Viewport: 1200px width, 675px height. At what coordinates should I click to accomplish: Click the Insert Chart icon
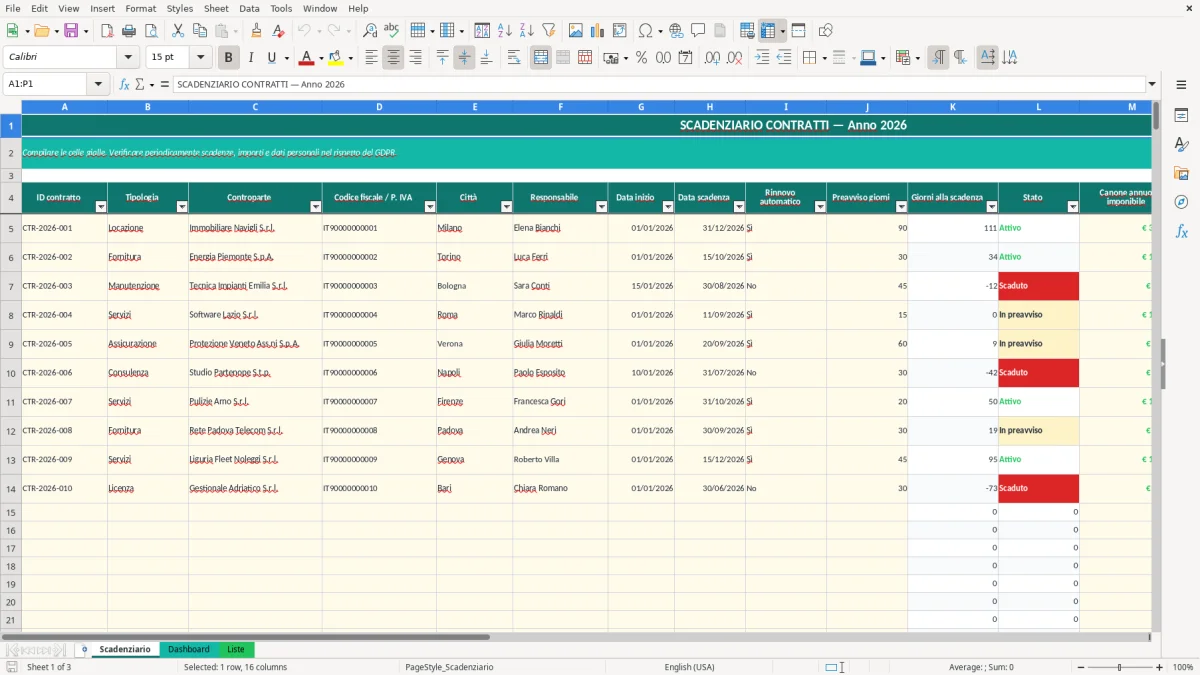598,31
